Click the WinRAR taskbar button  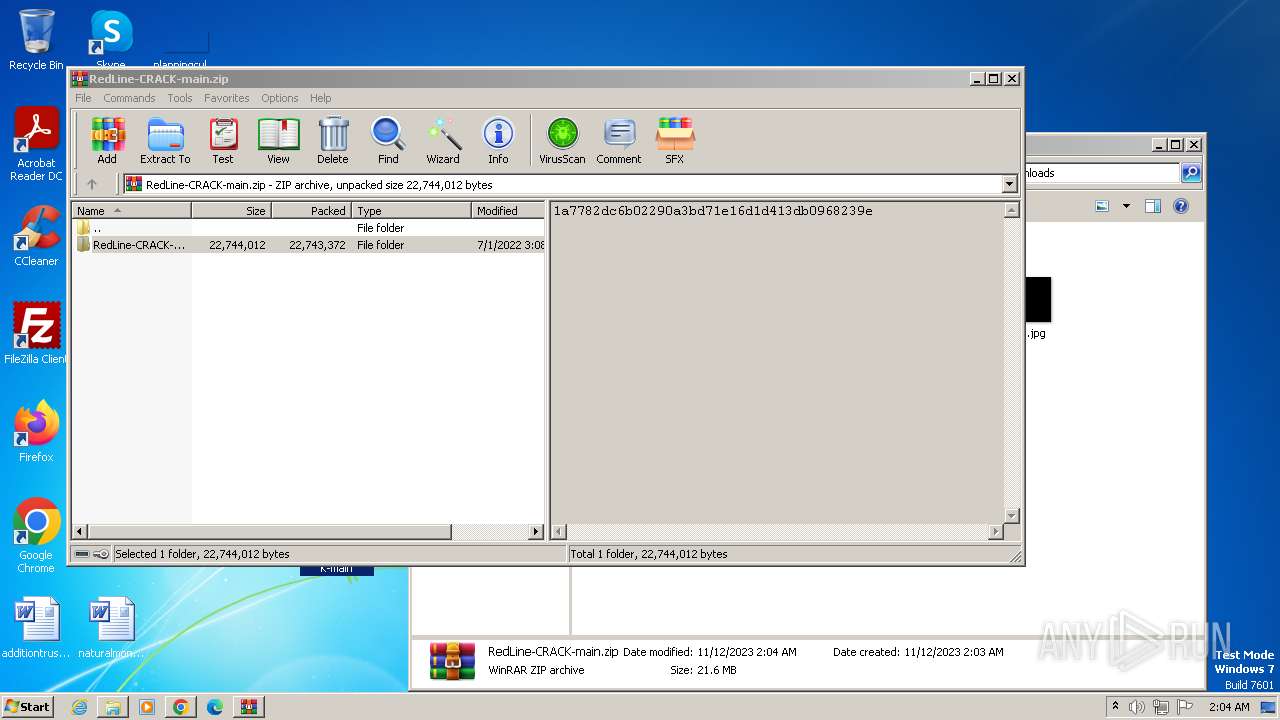(x=248, y=707)
